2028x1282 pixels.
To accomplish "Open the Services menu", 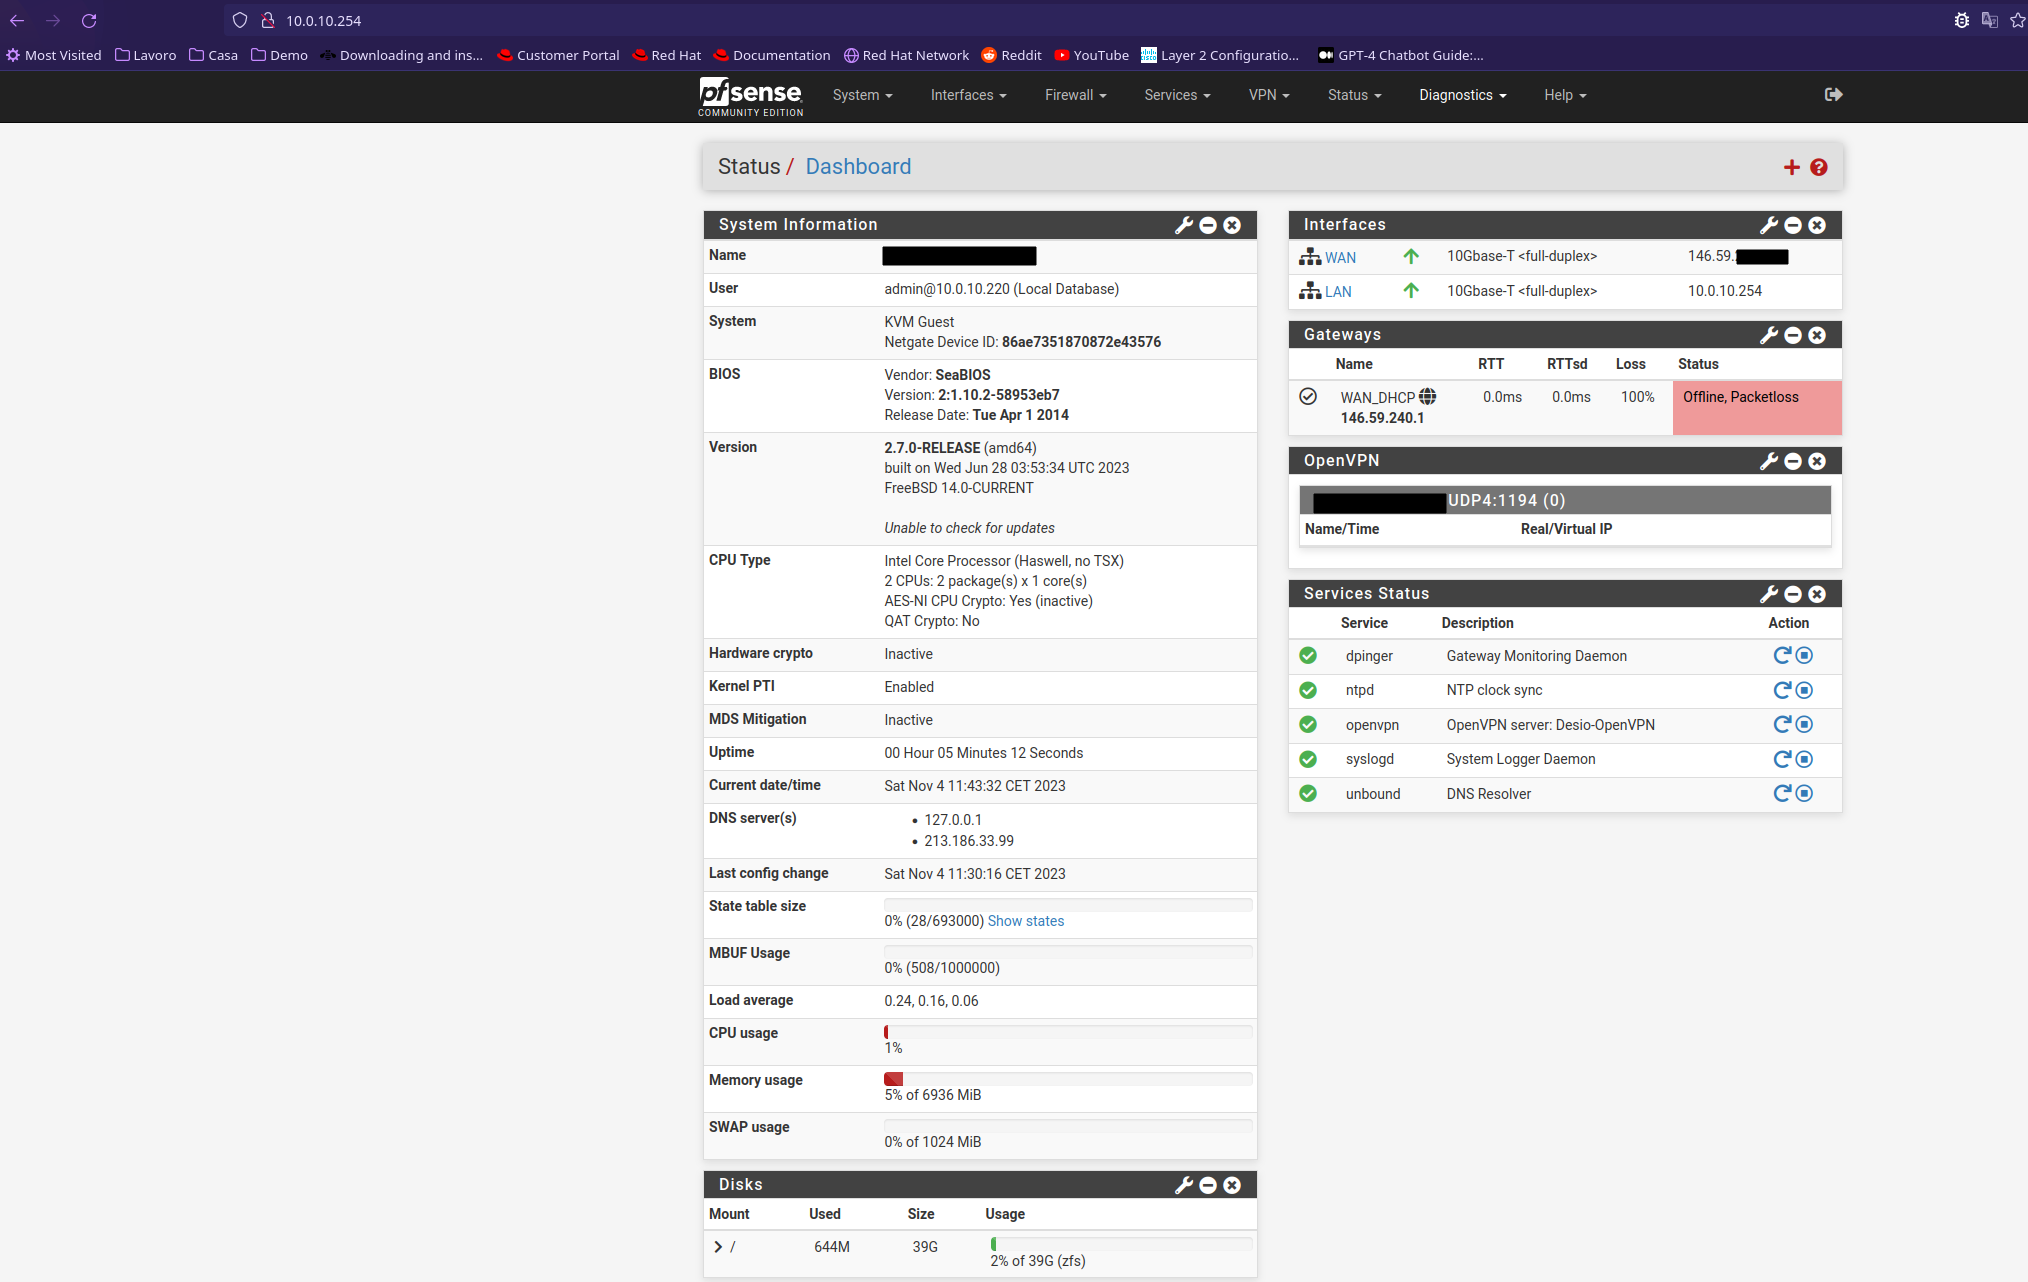I will tap(1177, 95).
